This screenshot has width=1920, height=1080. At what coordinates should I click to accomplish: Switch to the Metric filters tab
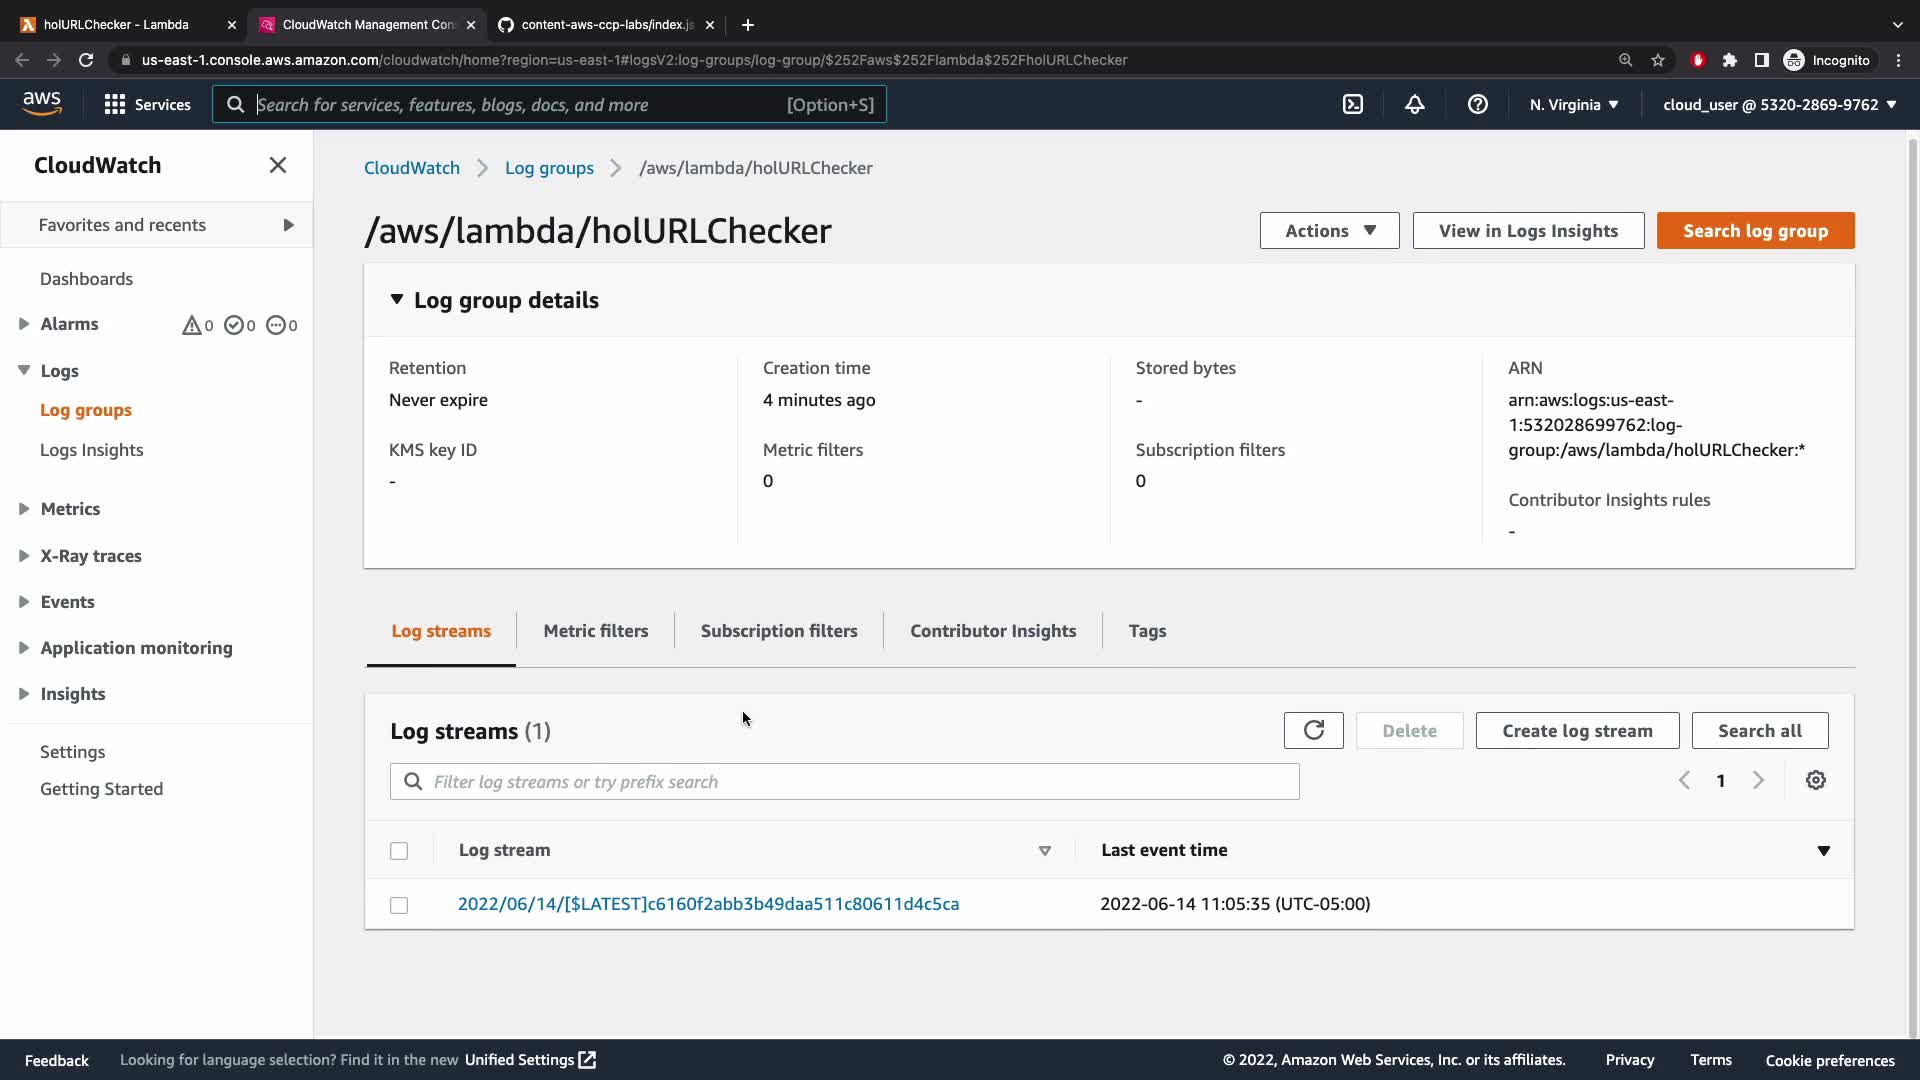(x=595, y=631)
